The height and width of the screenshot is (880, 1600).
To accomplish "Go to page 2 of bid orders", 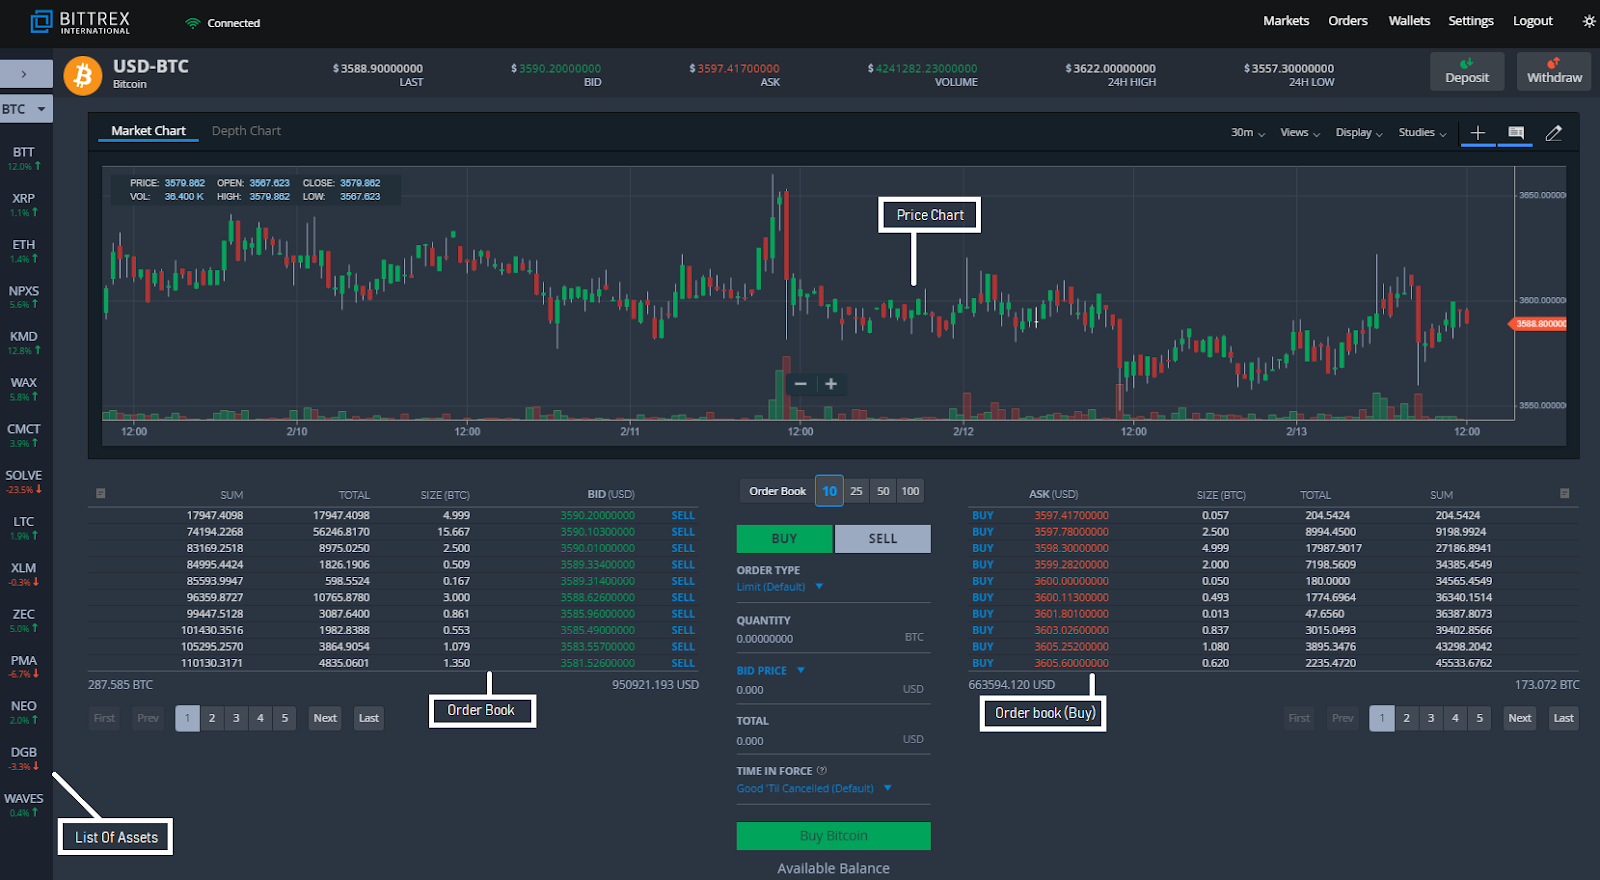I will point(212,718).
